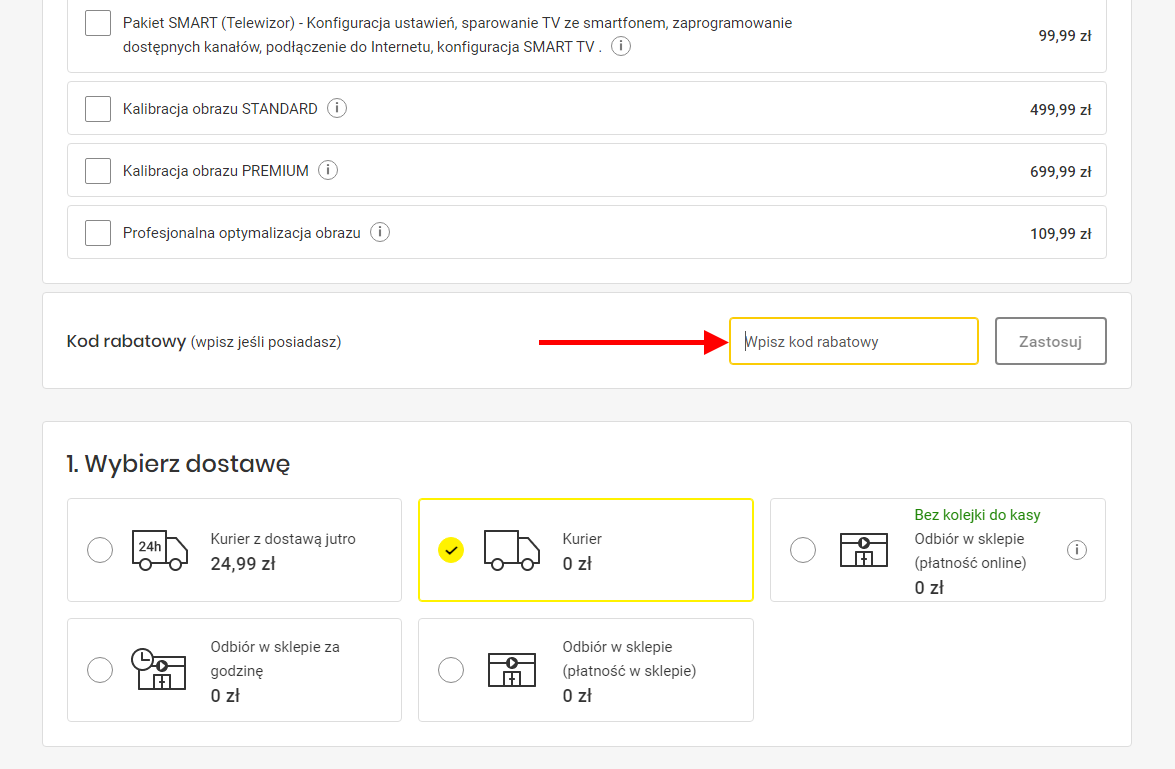Viewport: 1175px width, 769px height.
Task: Click the 109,99 zł price text
Action: point(1060,234)
